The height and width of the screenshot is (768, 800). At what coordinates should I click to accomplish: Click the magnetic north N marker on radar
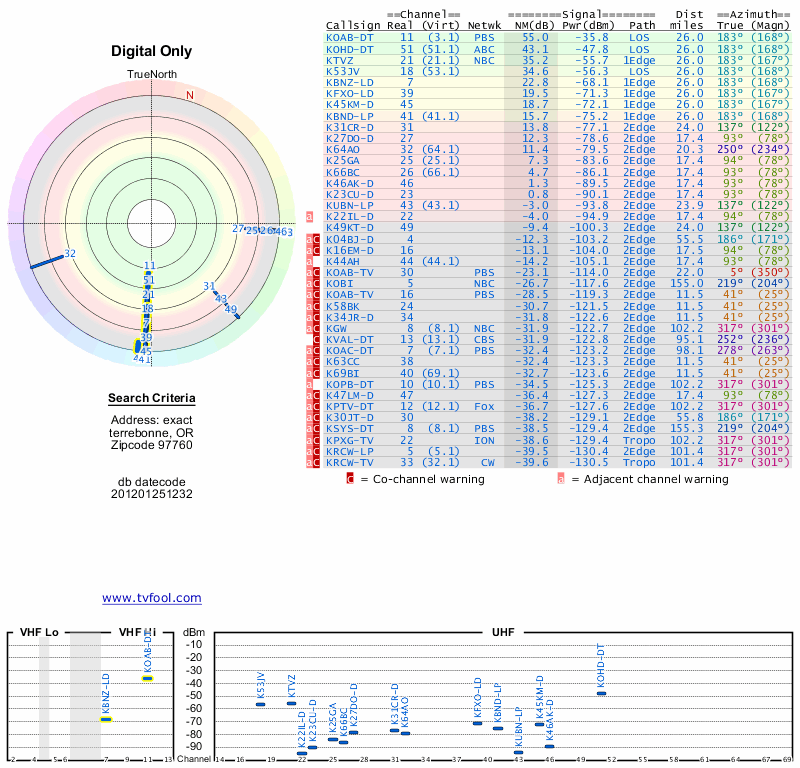(190, 95)
